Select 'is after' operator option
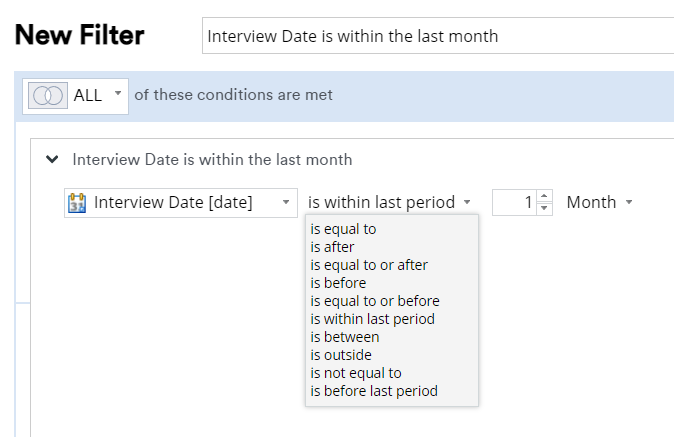Screen dimensions: 674x437 click(x=332, y=247)
